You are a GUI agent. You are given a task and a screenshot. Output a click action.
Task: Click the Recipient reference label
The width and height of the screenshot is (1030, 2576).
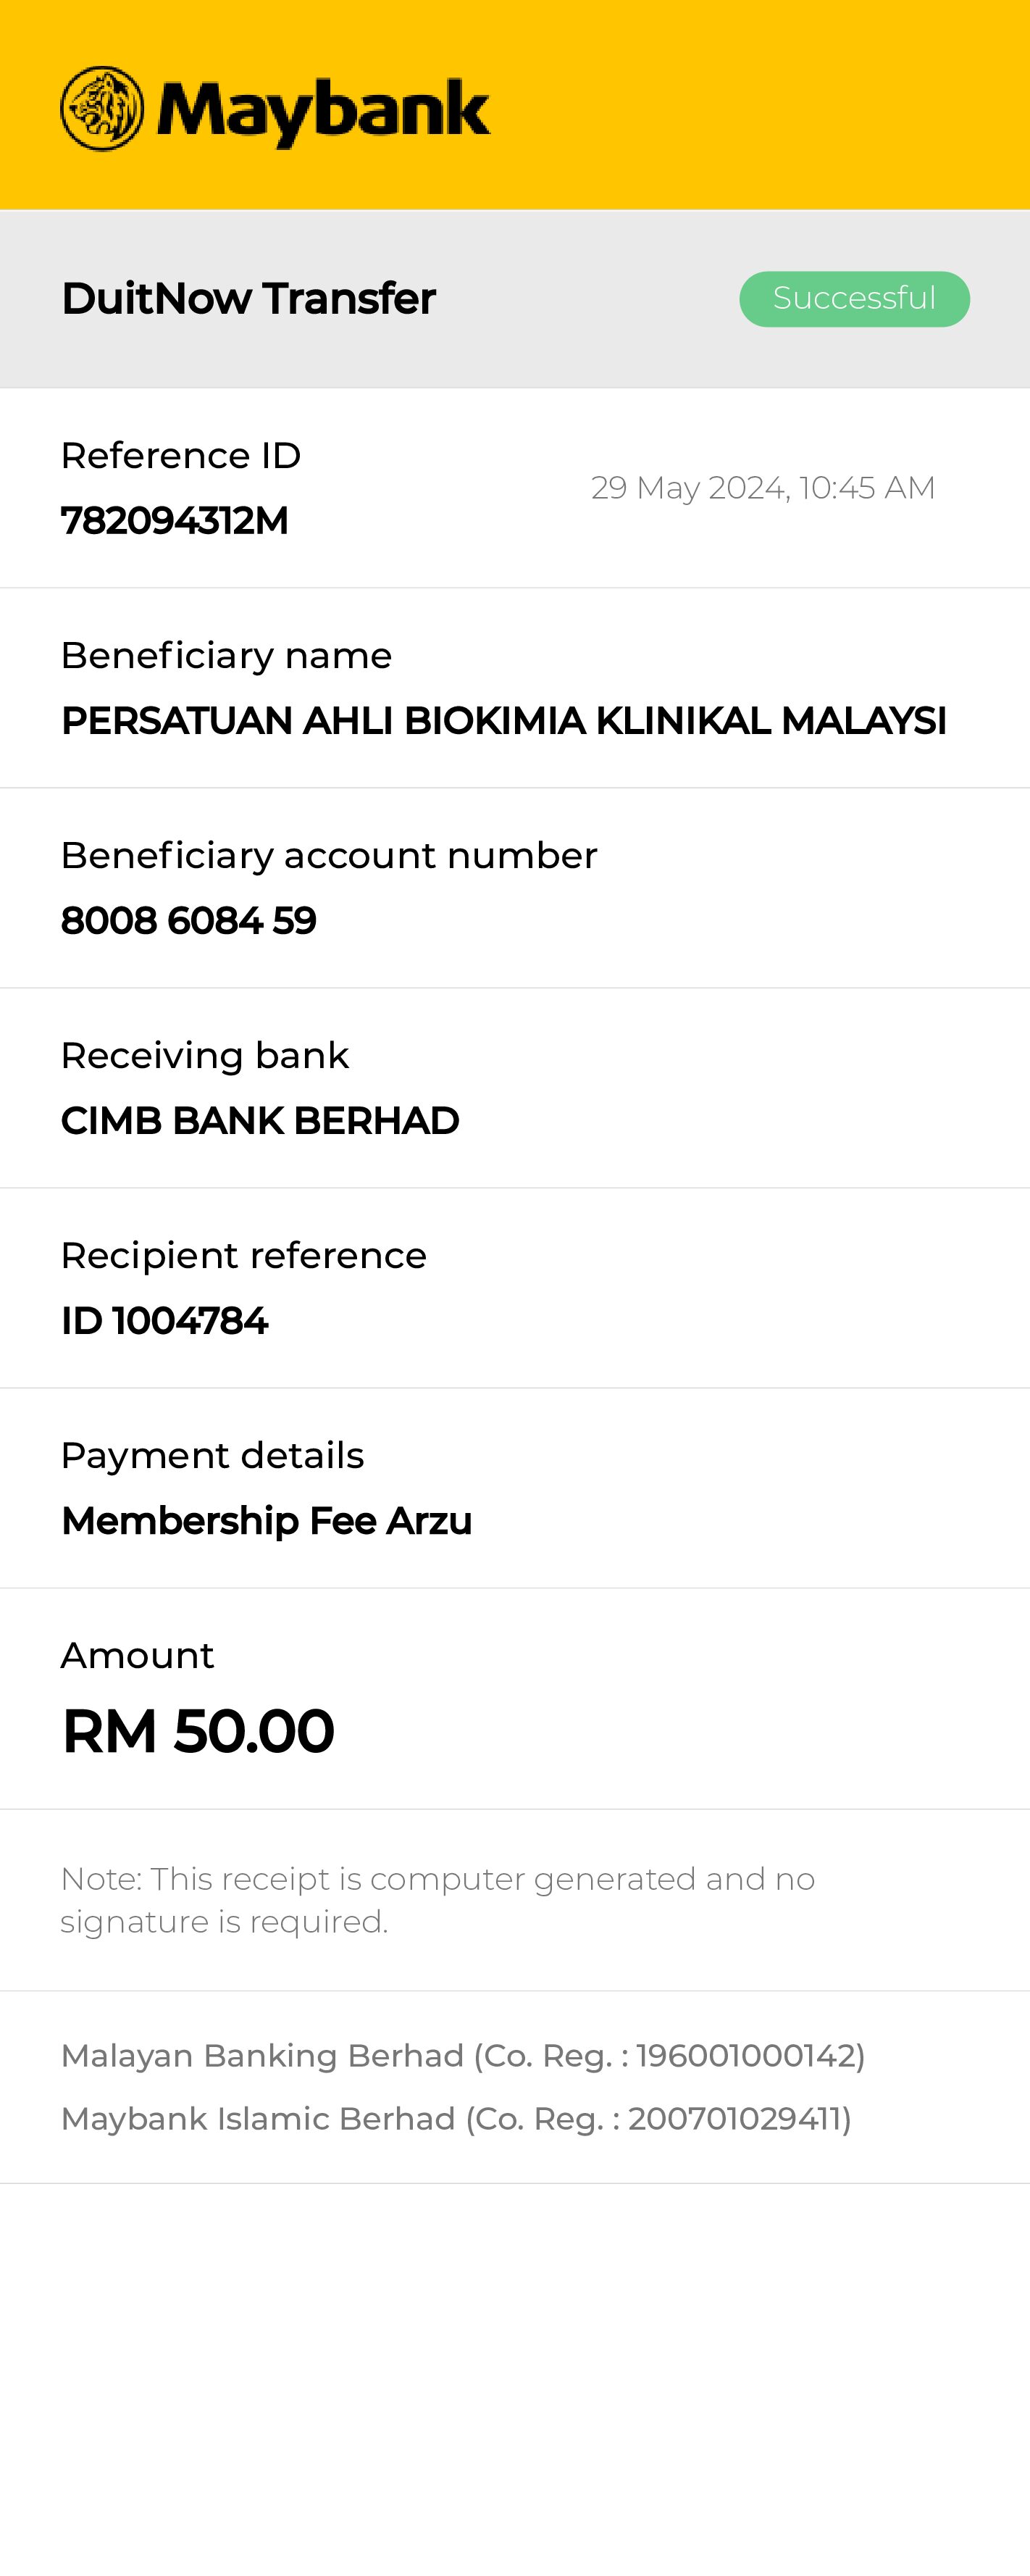coord(243,1256)
